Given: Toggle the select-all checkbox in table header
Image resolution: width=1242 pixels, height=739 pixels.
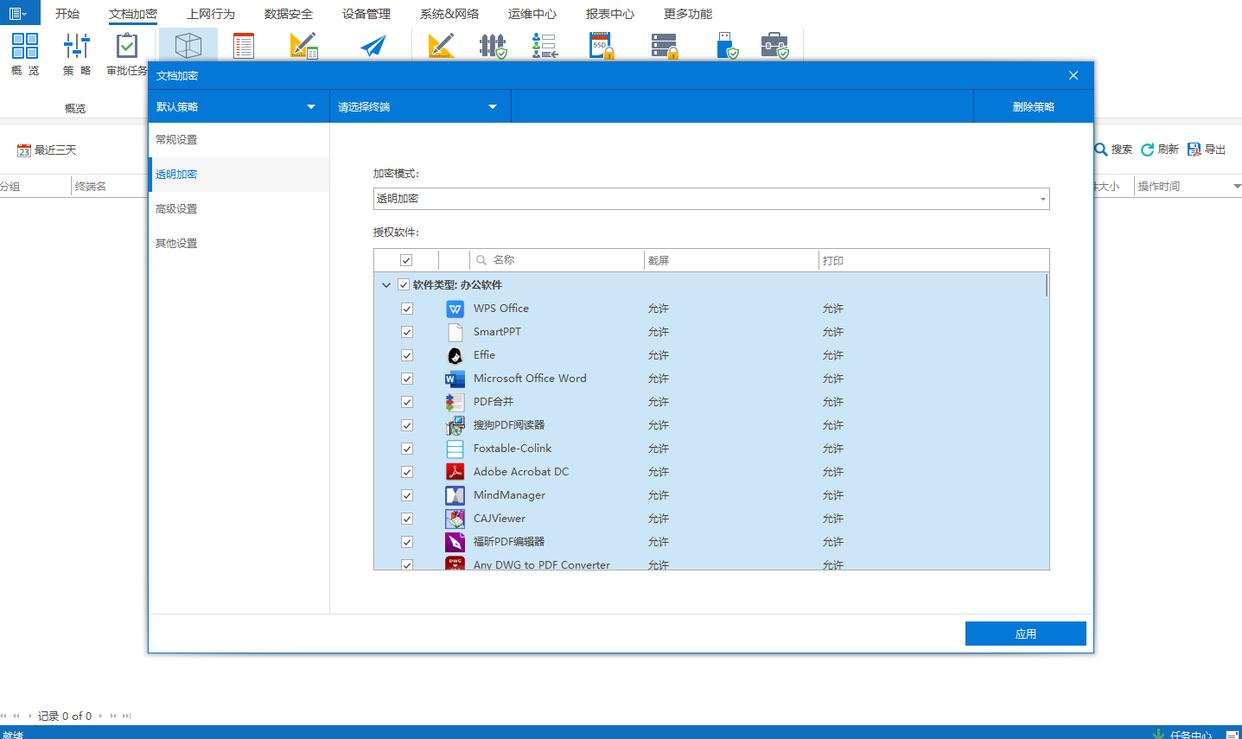Looking at the screenshot, I should (x=406, y=260).
